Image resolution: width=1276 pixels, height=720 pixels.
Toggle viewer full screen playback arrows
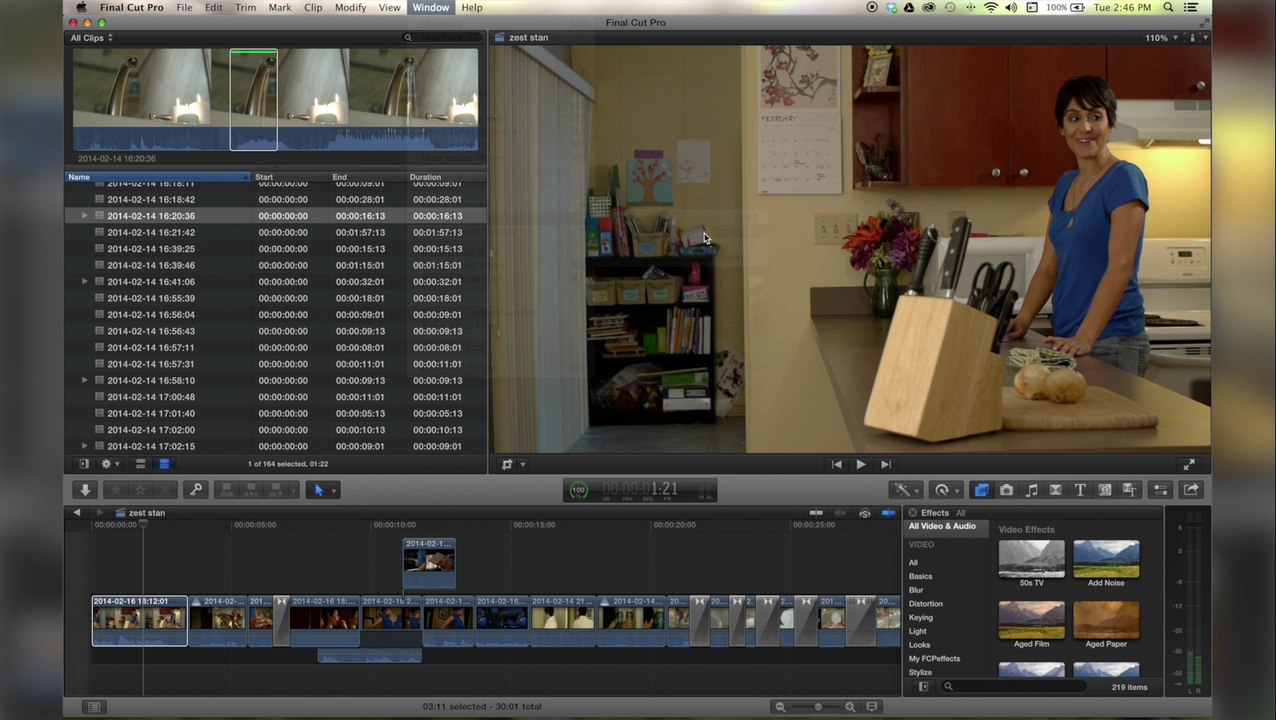[x=1189, y=465]
